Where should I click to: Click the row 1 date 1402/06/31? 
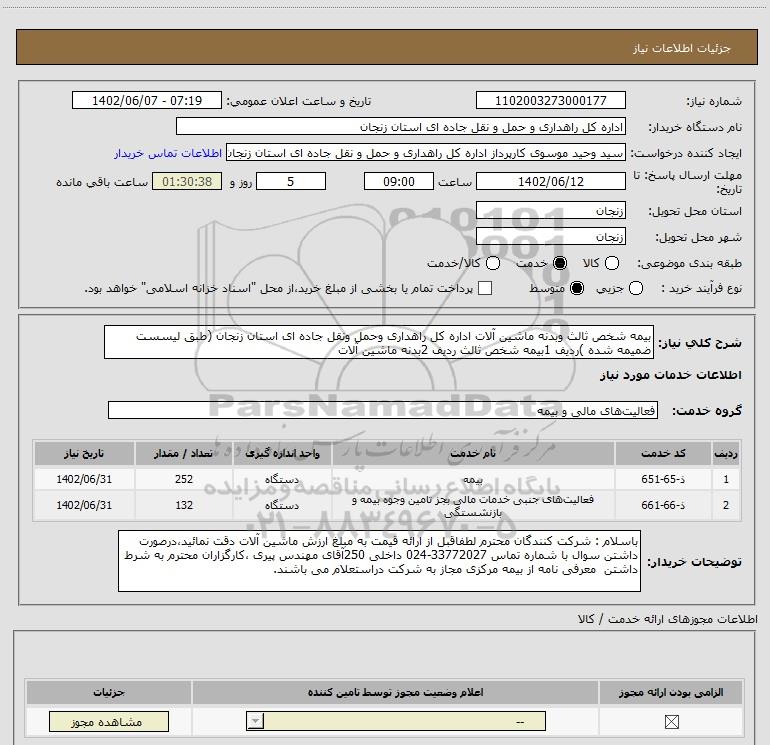(84, 479)
